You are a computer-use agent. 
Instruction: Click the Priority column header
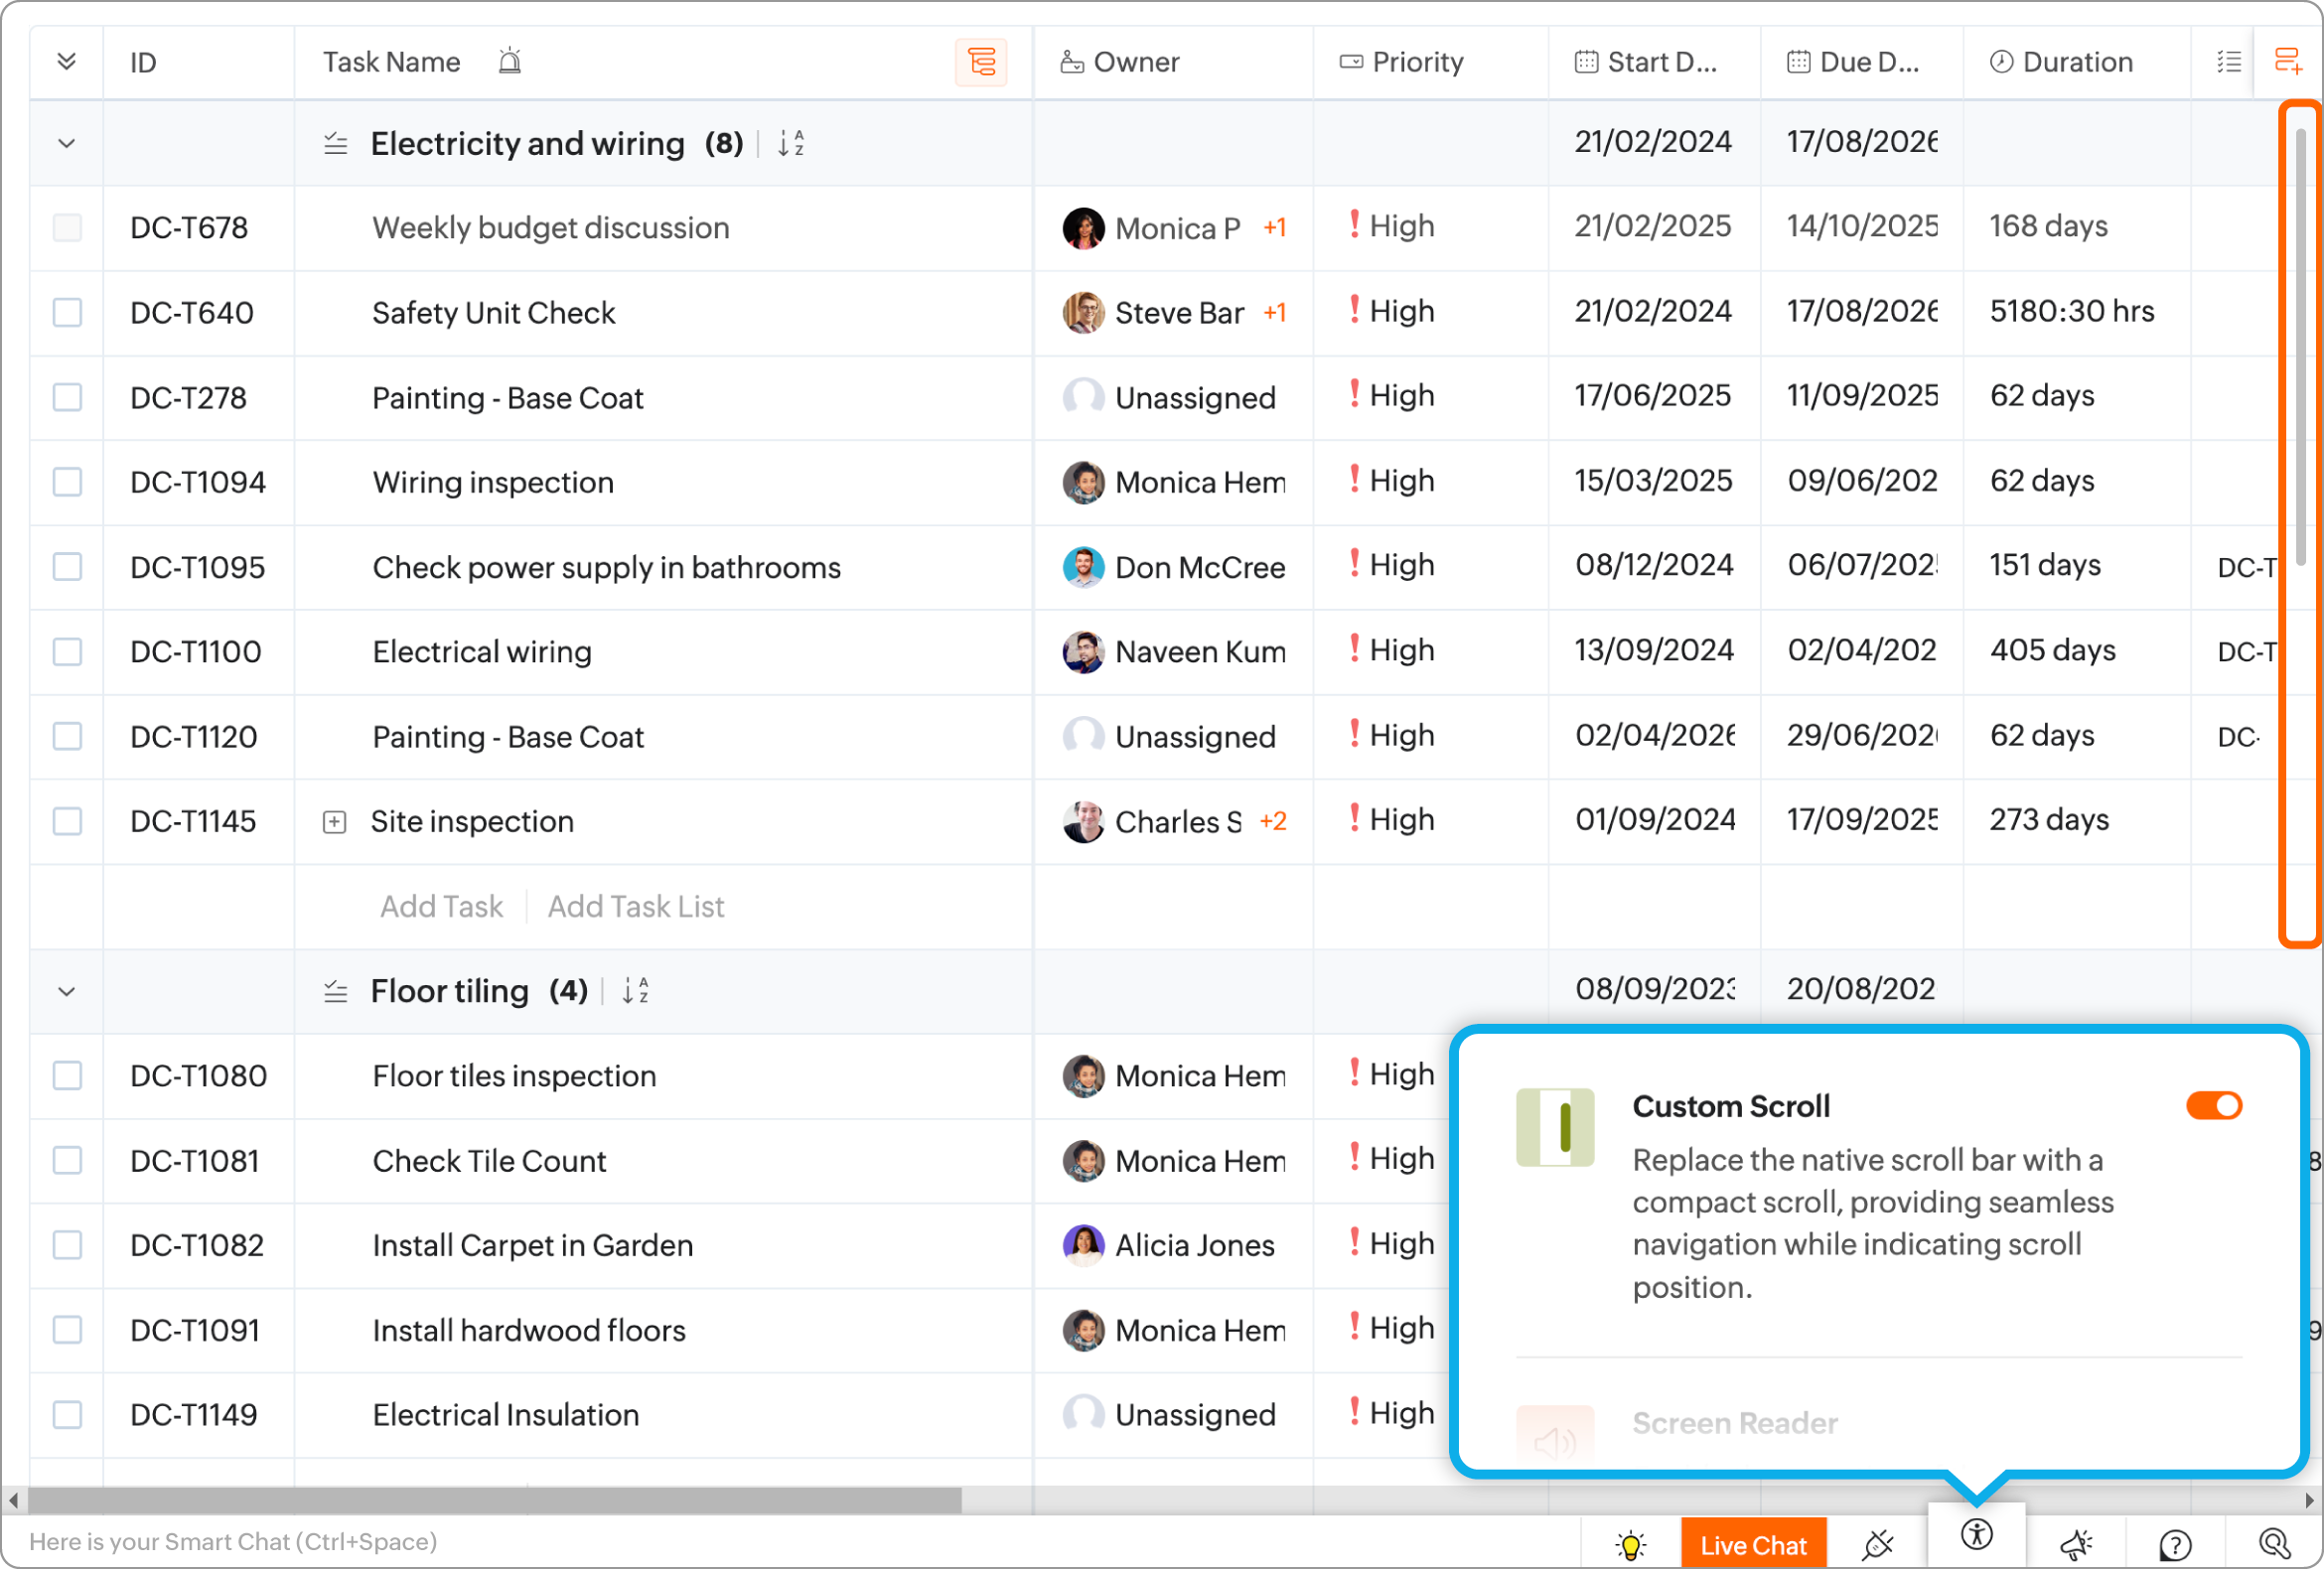(1416, 62)
